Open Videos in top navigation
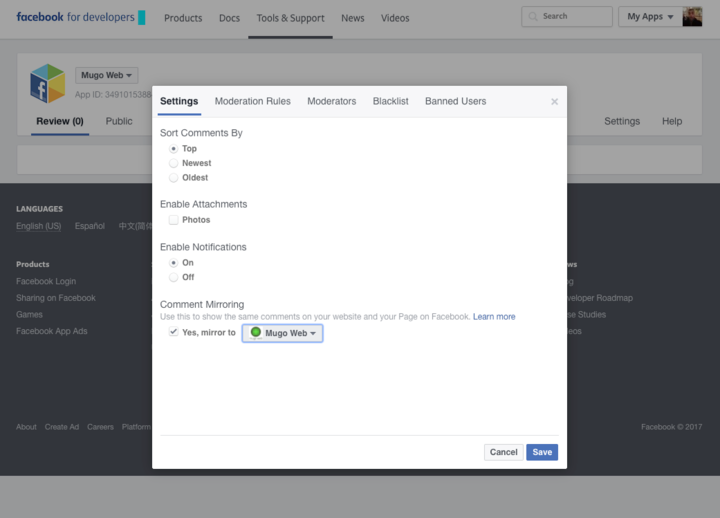Screen dimensions: 720x518 click(x=395, y=18)
